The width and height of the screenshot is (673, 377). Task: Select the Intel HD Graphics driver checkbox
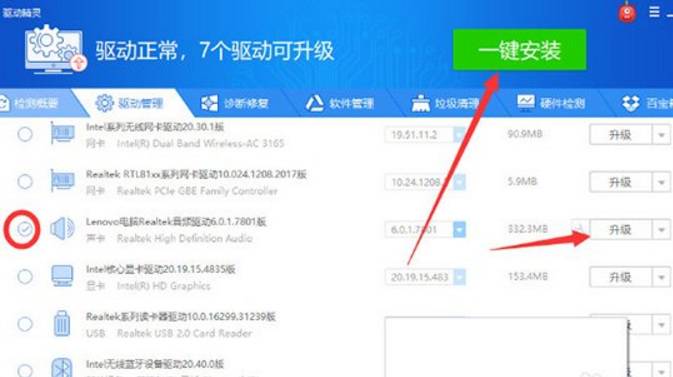click(25, 276)
